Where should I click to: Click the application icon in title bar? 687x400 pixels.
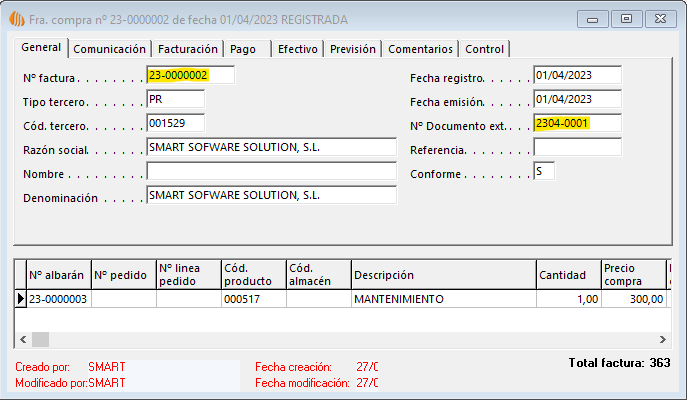coord(16,18)
